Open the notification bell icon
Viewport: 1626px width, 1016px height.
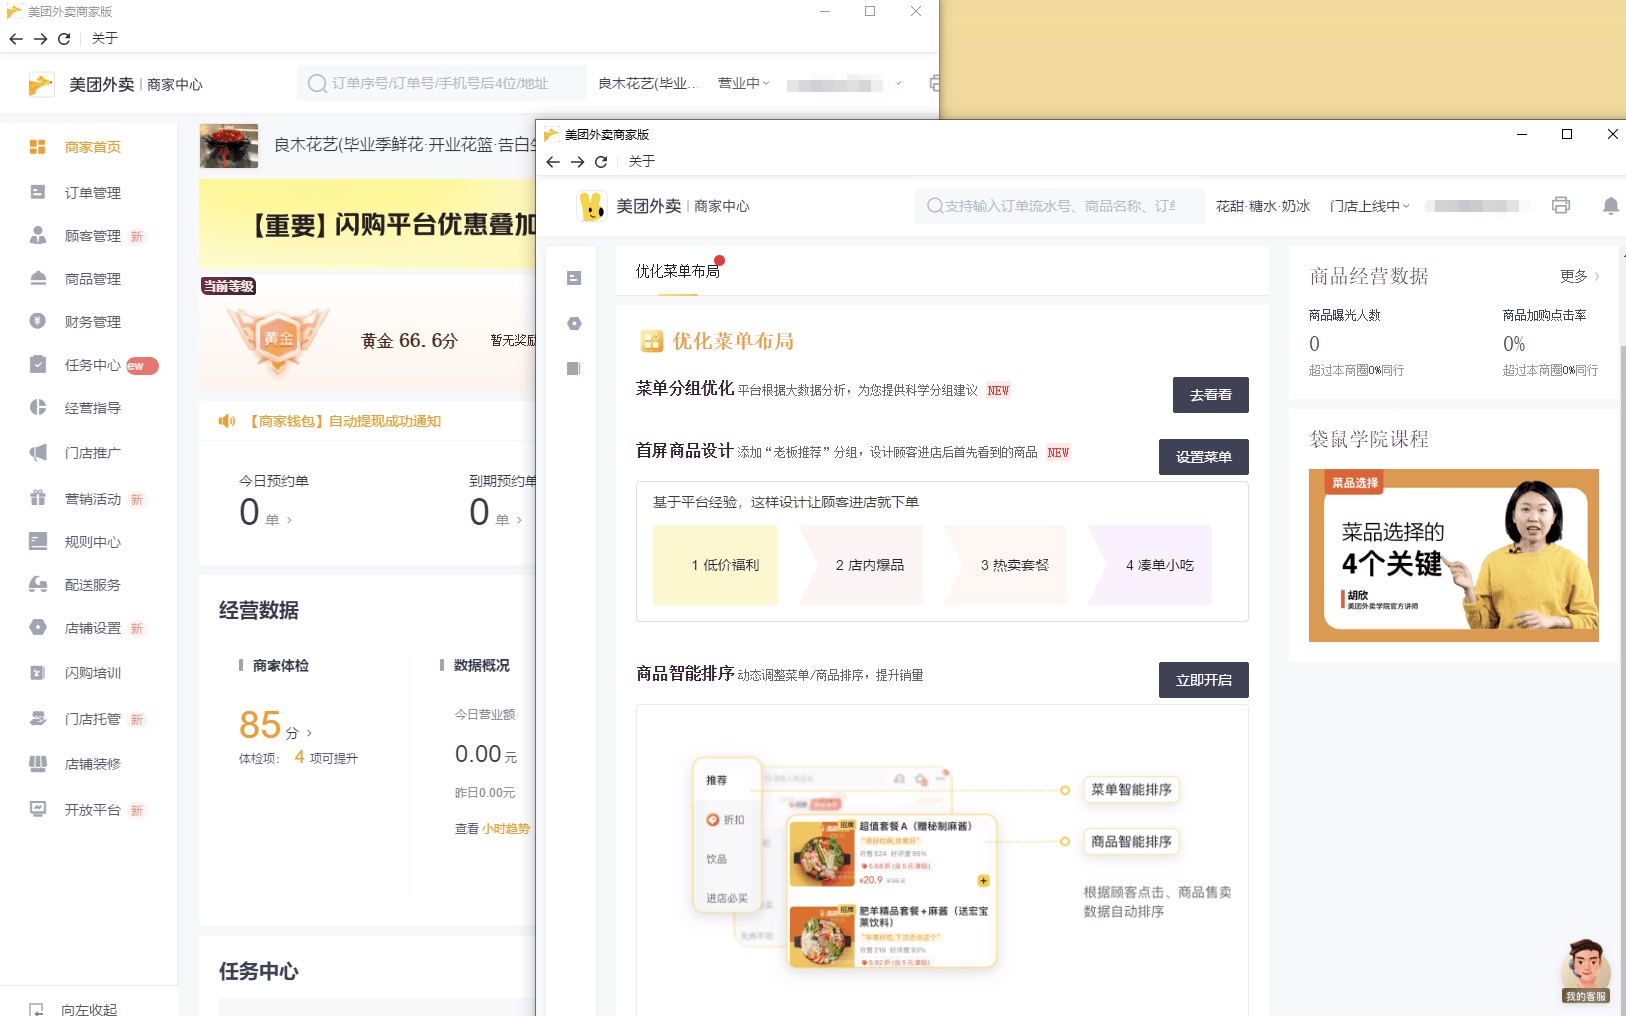click(1610, 205)
